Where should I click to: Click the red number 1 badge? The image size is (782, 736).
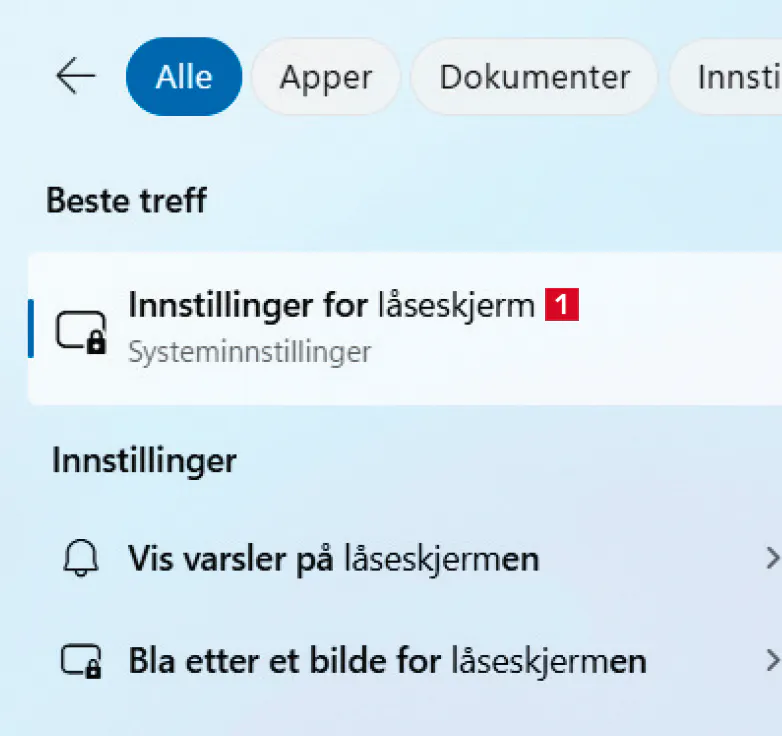pyautogui.click(x=562, y=305)
